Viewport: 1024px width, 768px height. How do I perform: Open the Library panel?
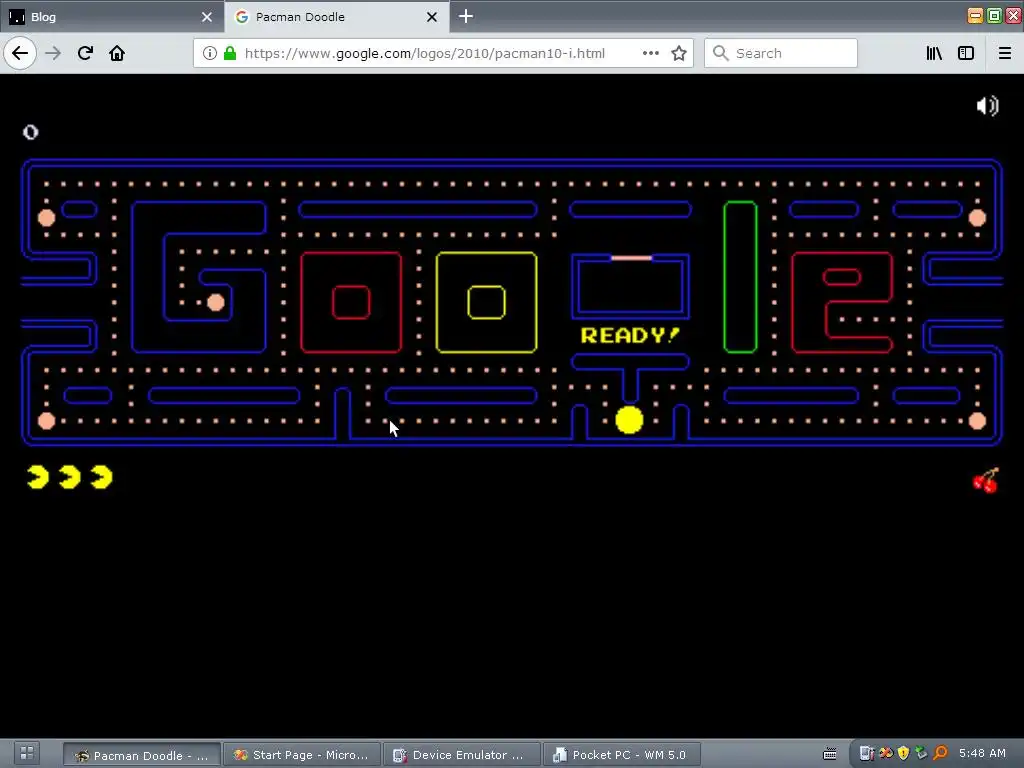coord(934,53)
